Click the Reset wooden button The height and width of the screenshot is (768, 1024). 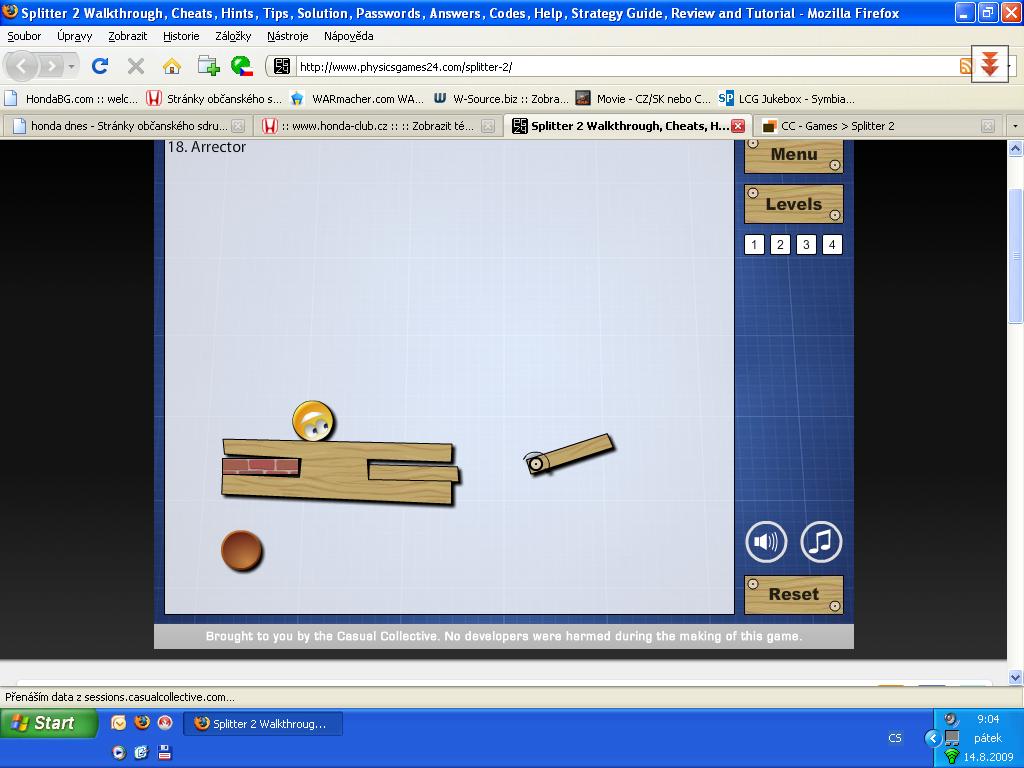pyautogui.click(x=794, y=594)
